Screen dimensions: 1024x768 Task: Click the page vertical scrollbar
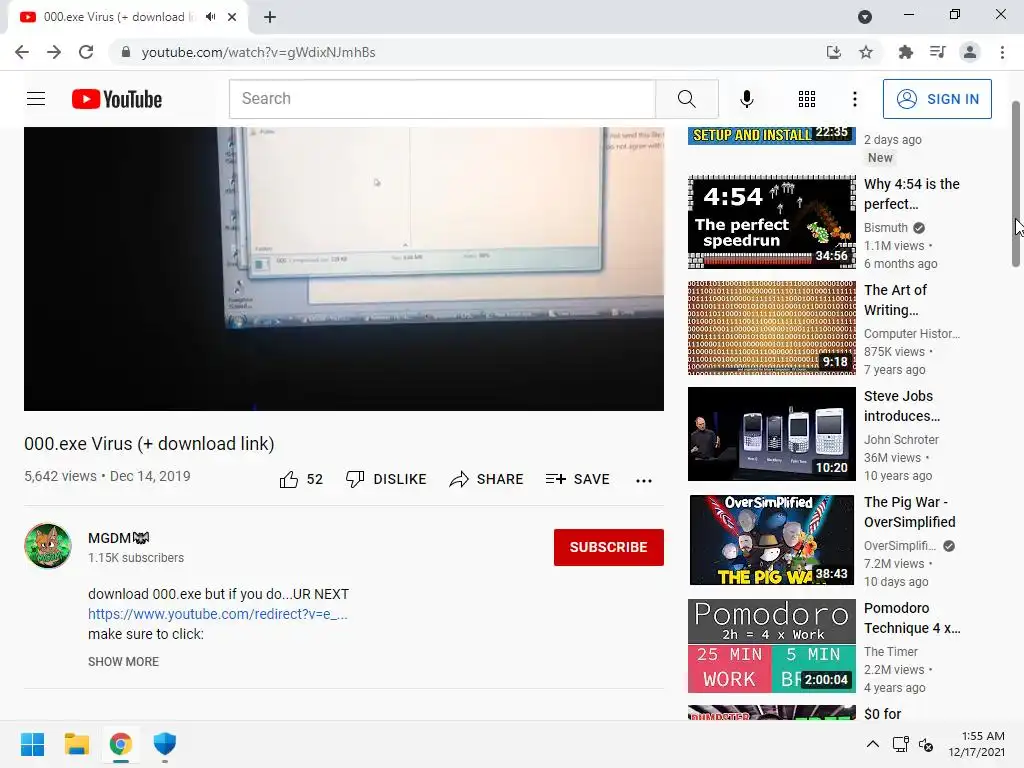pyautogui.click(x=1016, y=184)
